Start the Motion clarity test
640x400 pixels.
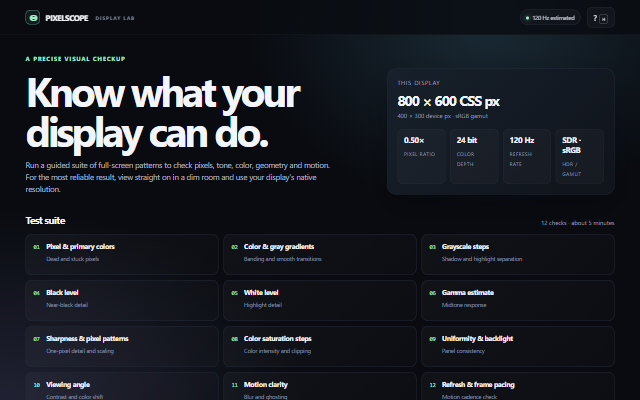click(320, 387)
